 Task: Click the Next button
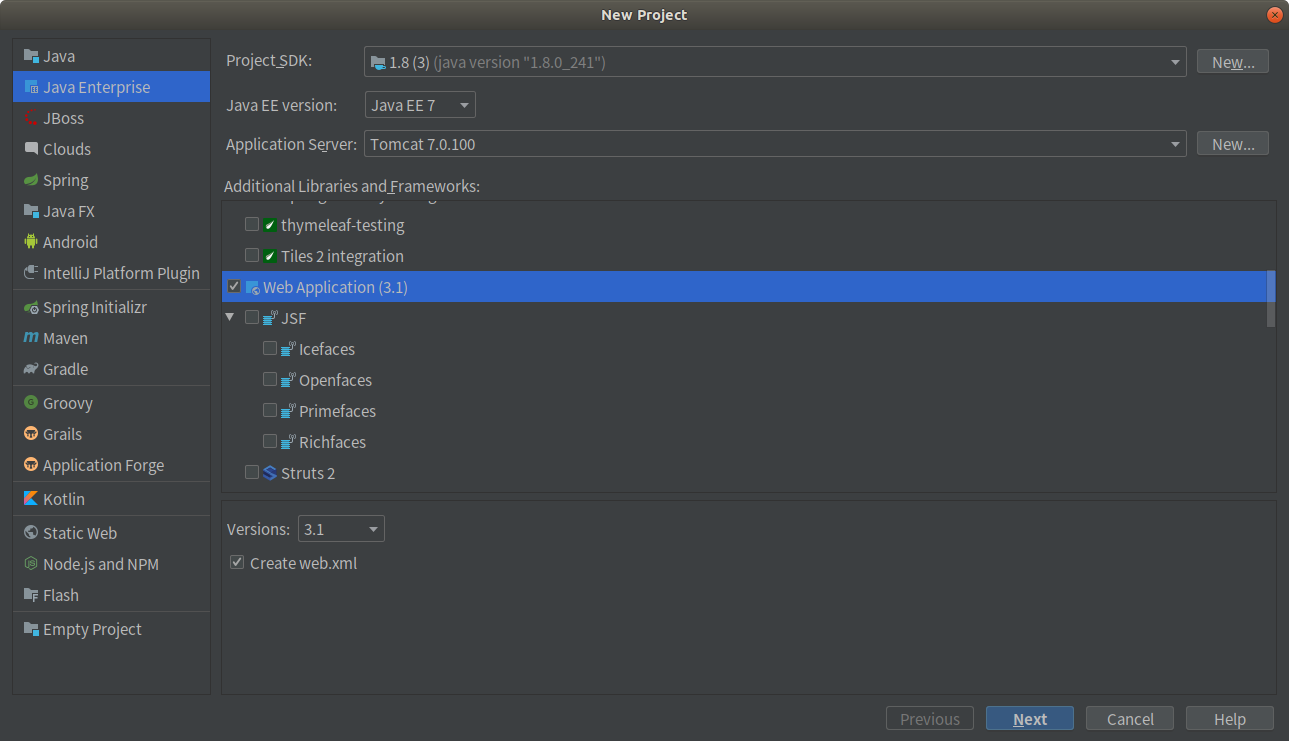pos(1029,718)
